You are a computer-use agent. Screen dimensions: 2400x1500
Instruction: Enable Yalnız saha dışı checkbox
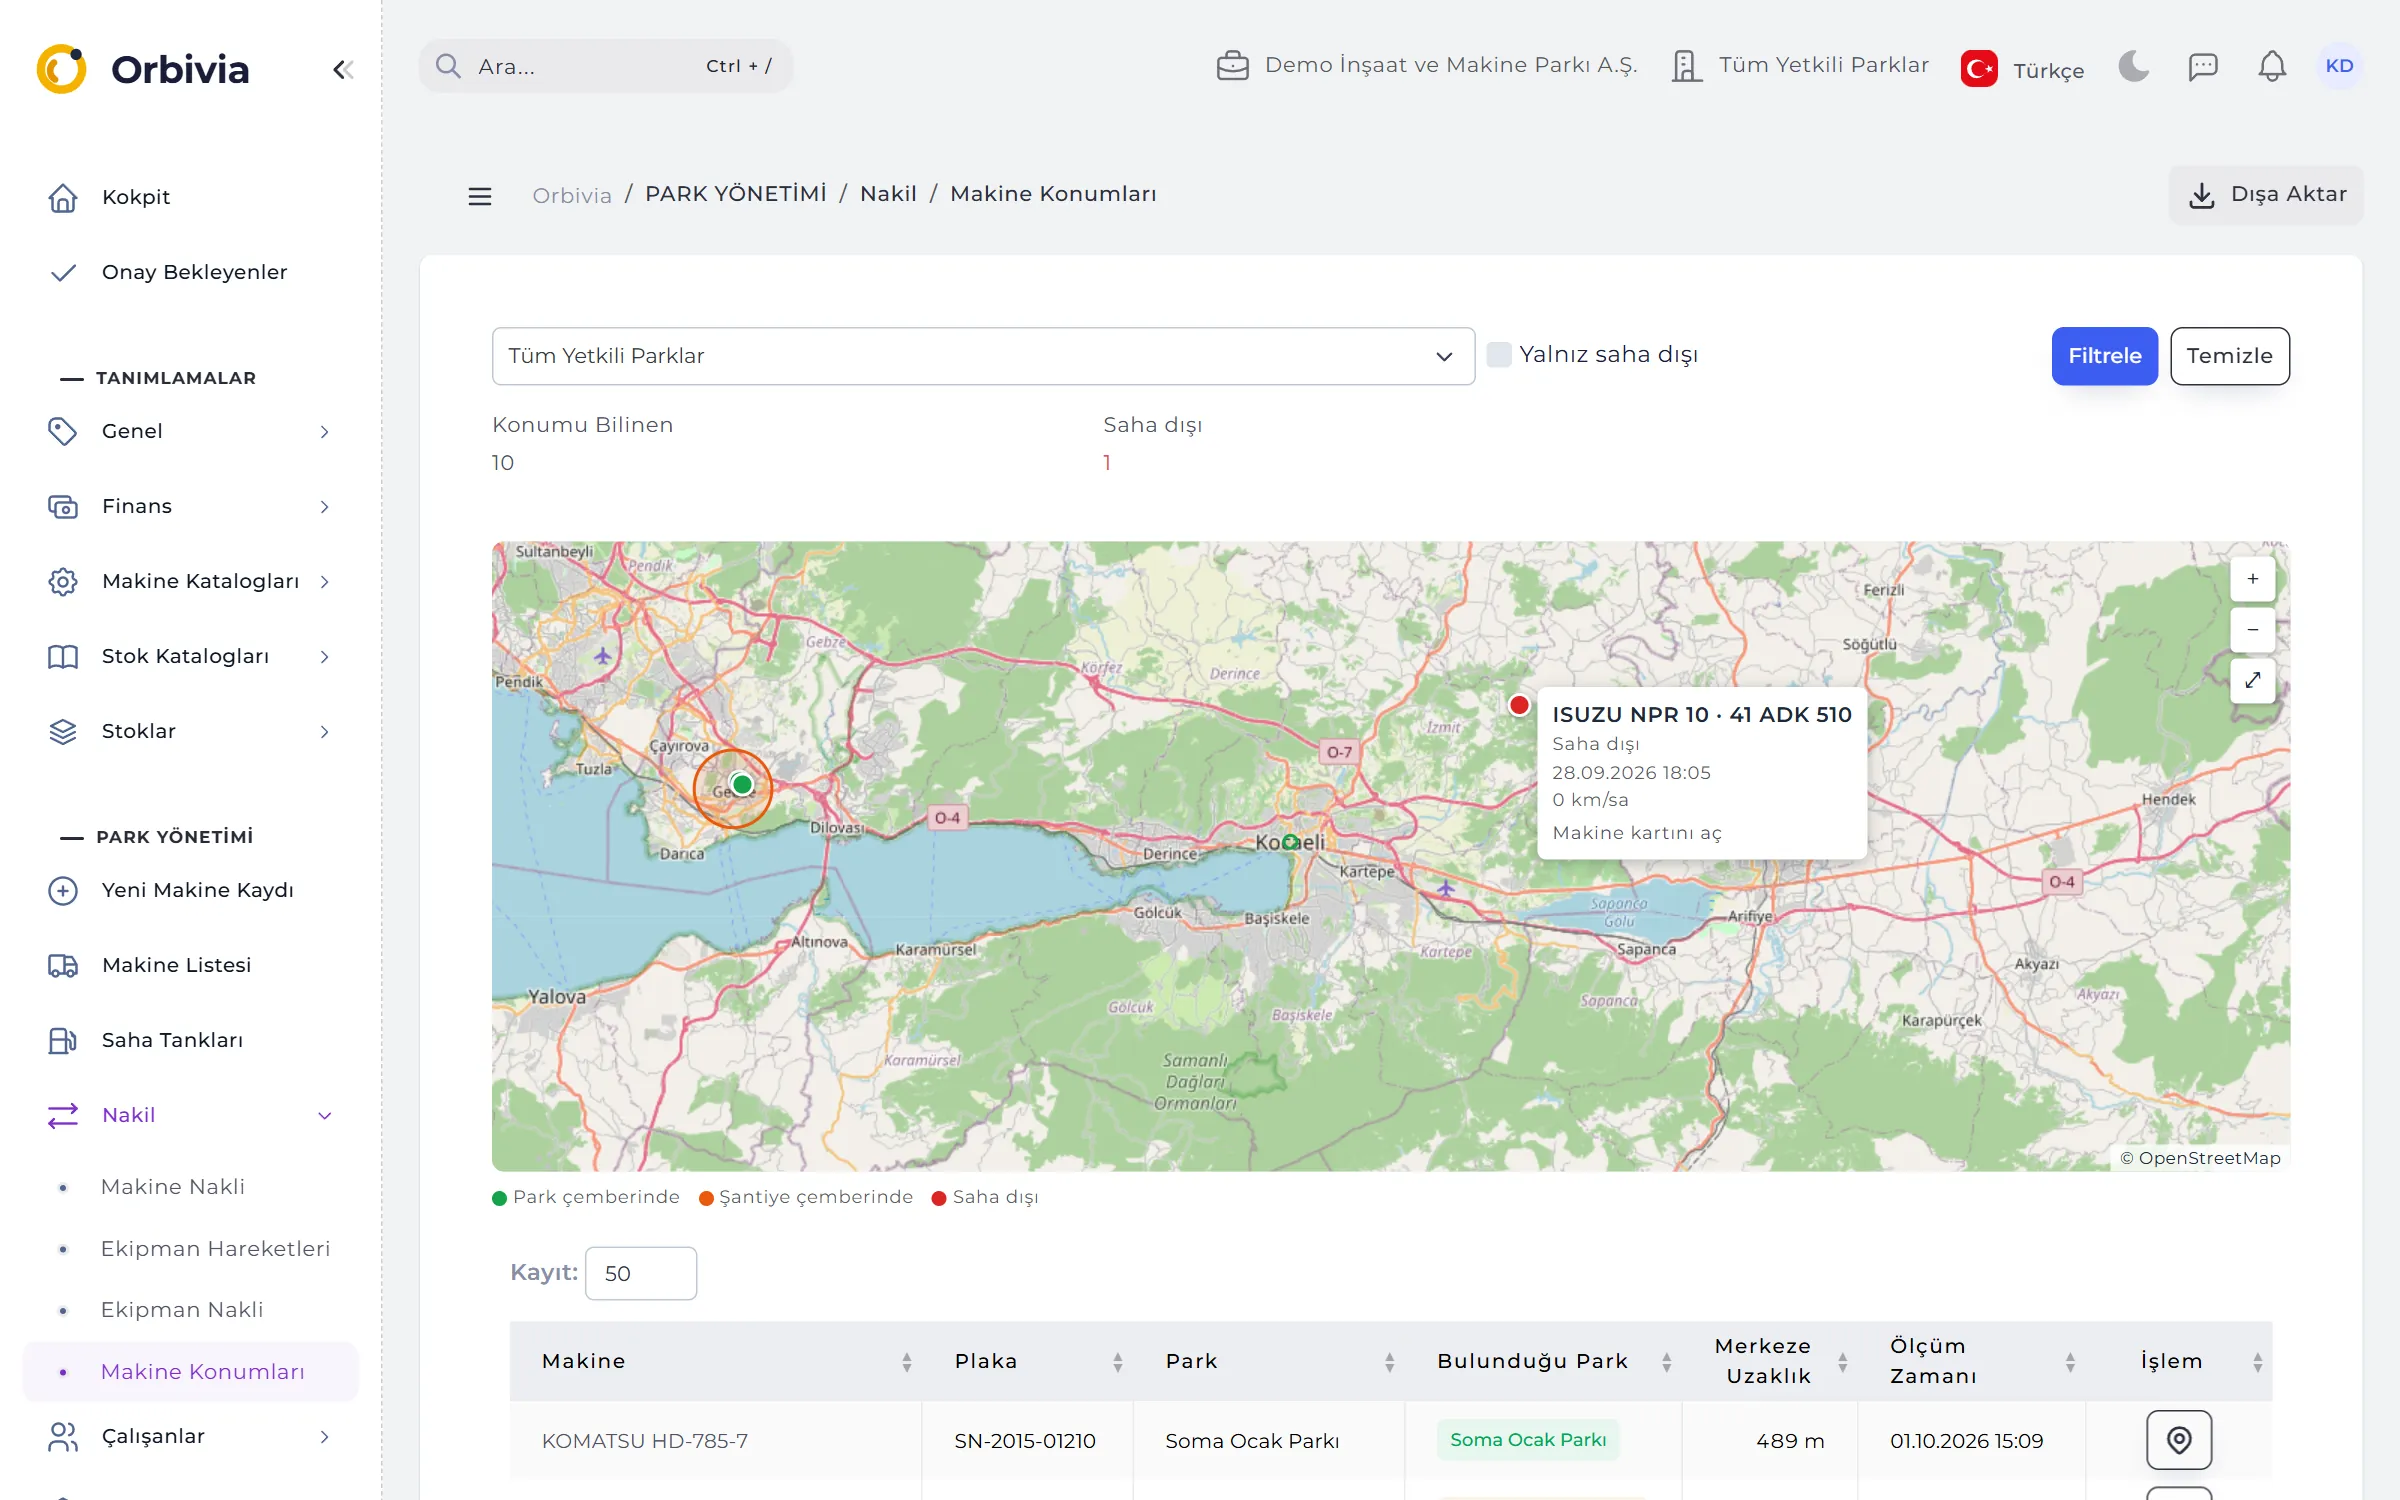pyautogui.click(x=1498, y=355)
